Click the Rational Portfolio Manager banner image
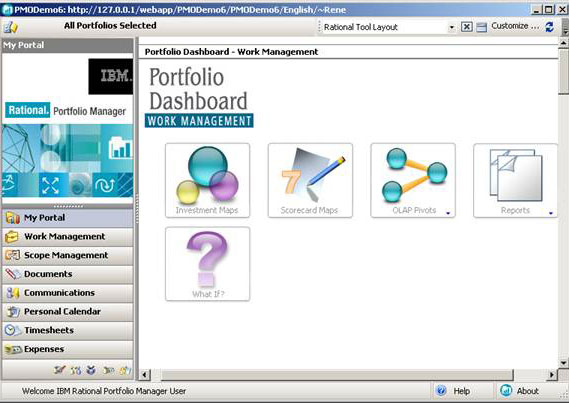This screenshot has height=403, width=569. [67, 161]
